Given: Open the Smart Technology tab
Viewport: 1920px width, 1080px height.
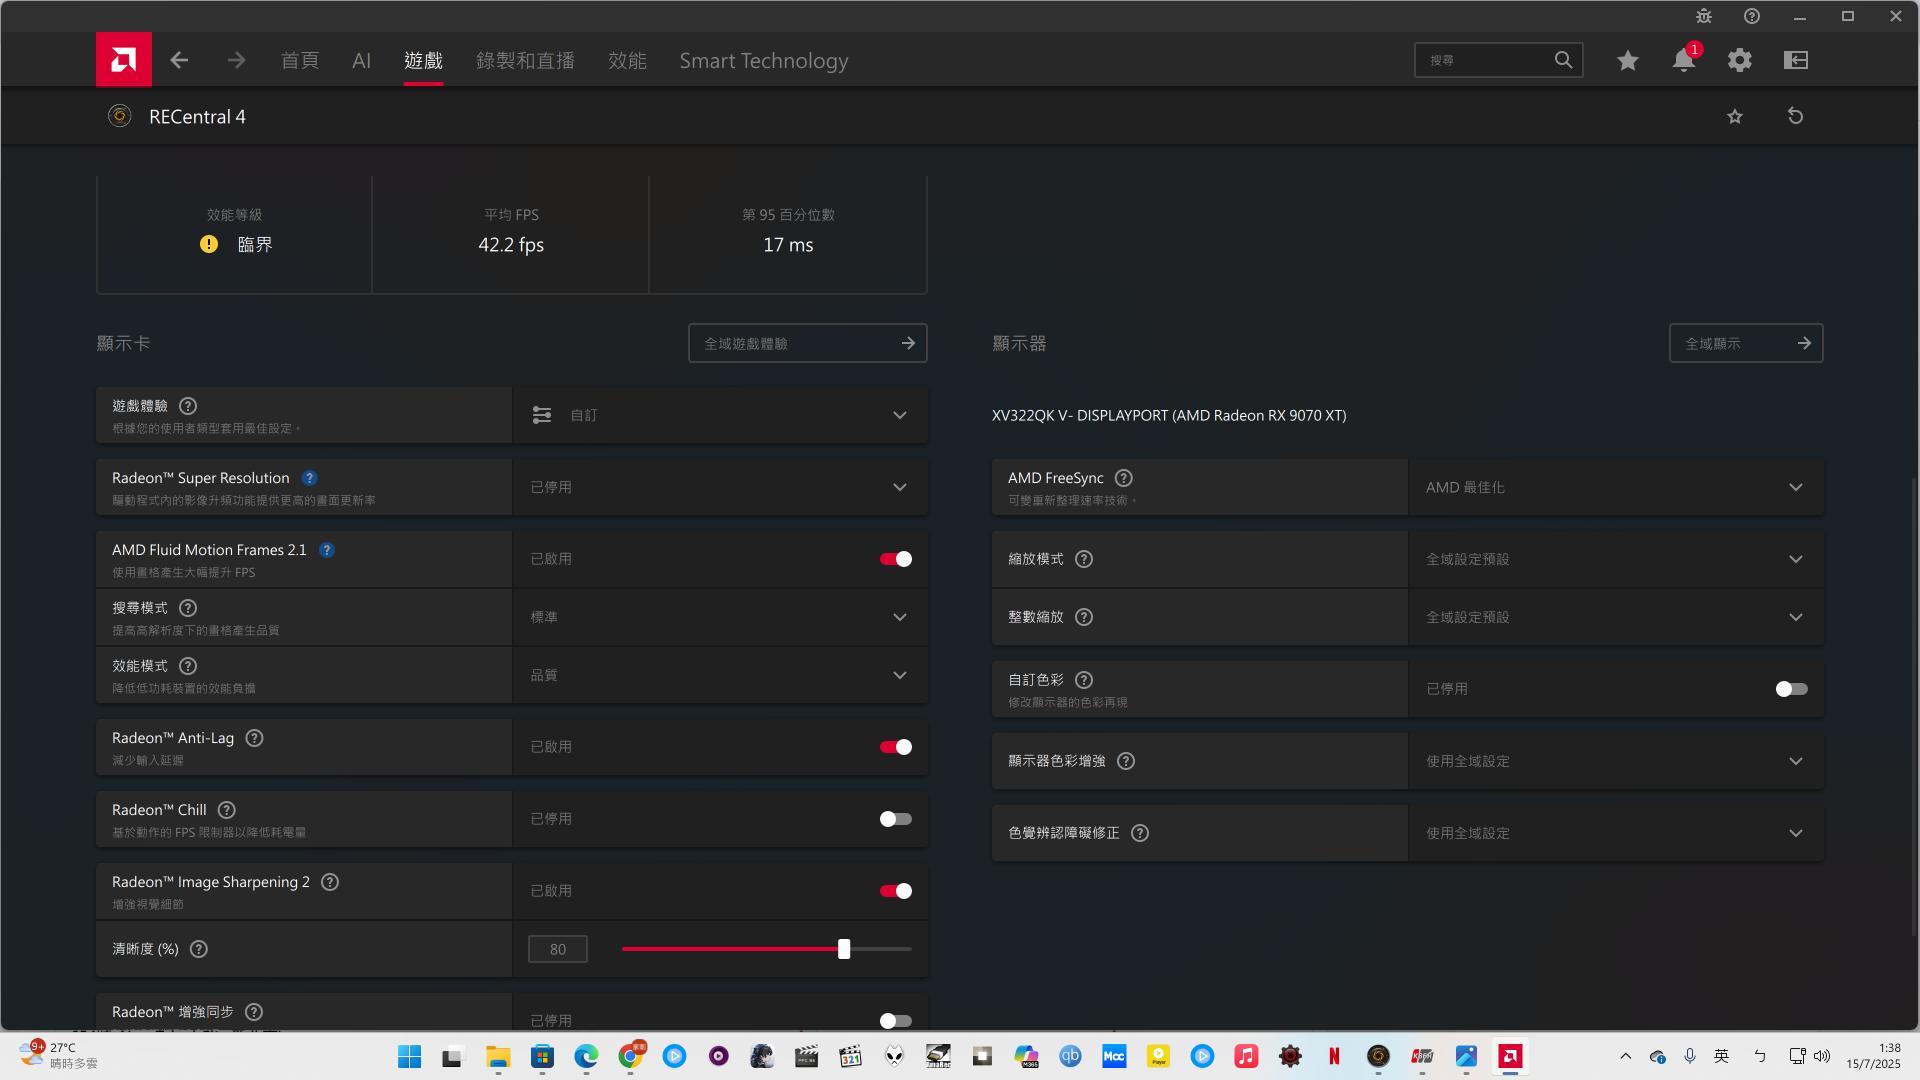Looking at the screenshot, I should click(763, 60).
